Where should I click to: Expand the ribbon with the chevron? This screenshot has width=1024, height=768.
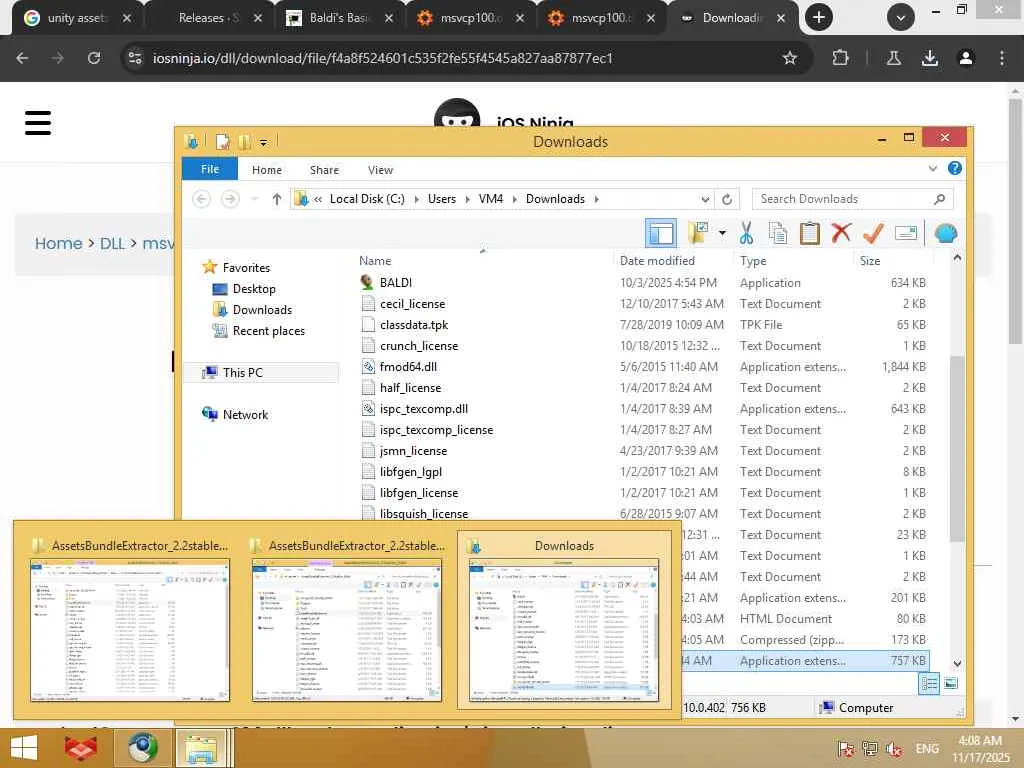coord(933,168)
